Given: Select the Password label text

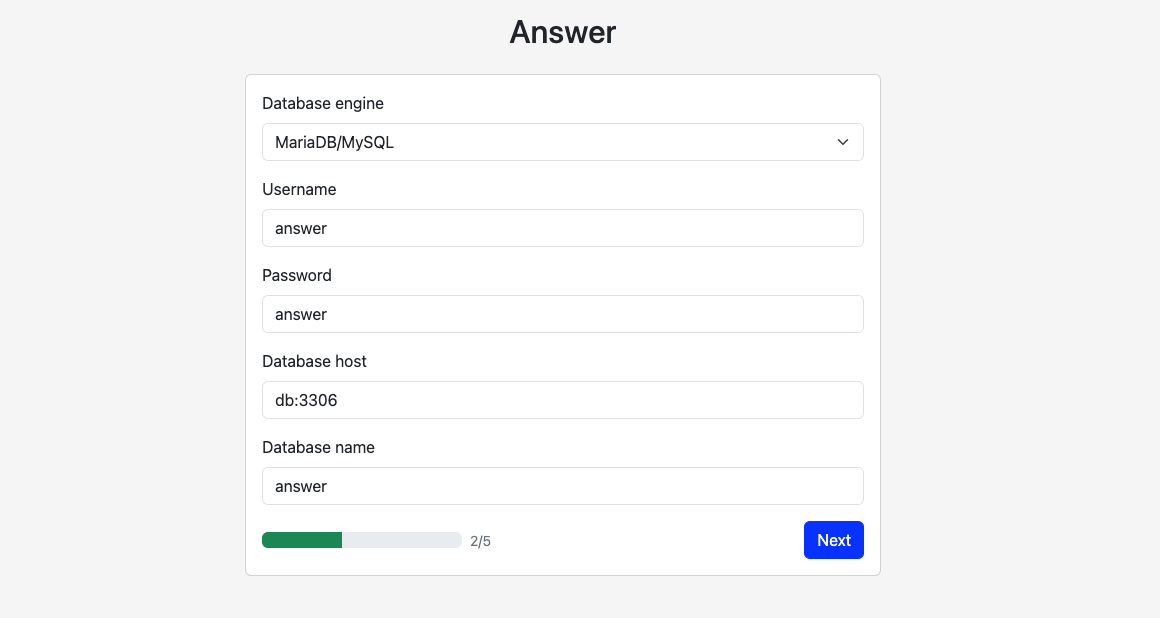Looking at the screenshot, I should (x=296, y=275).
